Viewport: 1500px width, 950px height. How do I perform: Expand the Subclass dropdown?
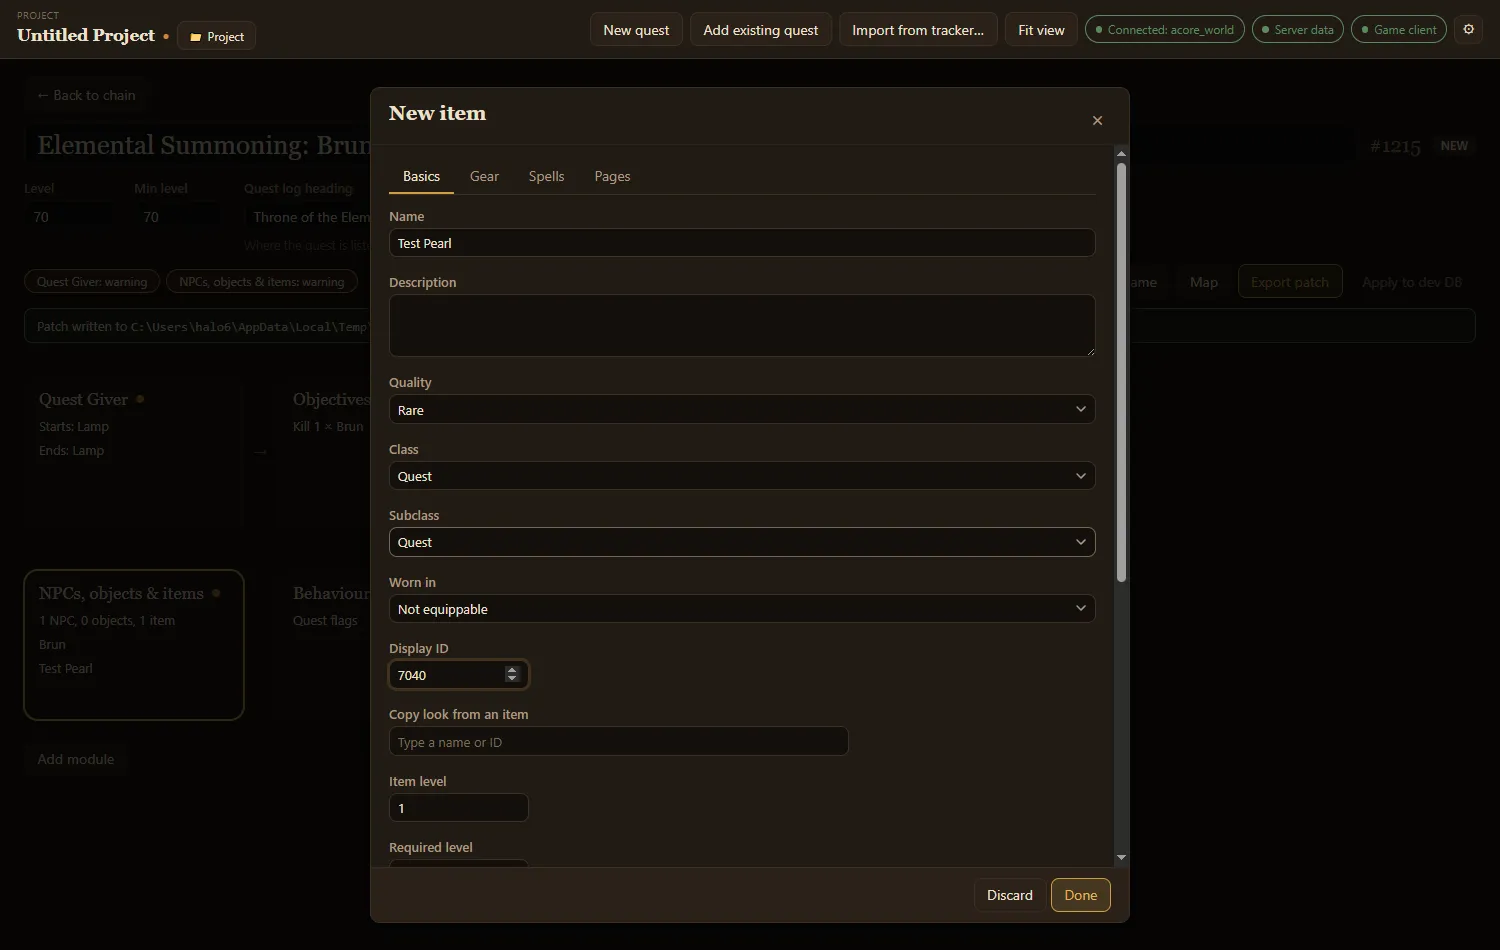coord(742,542)
